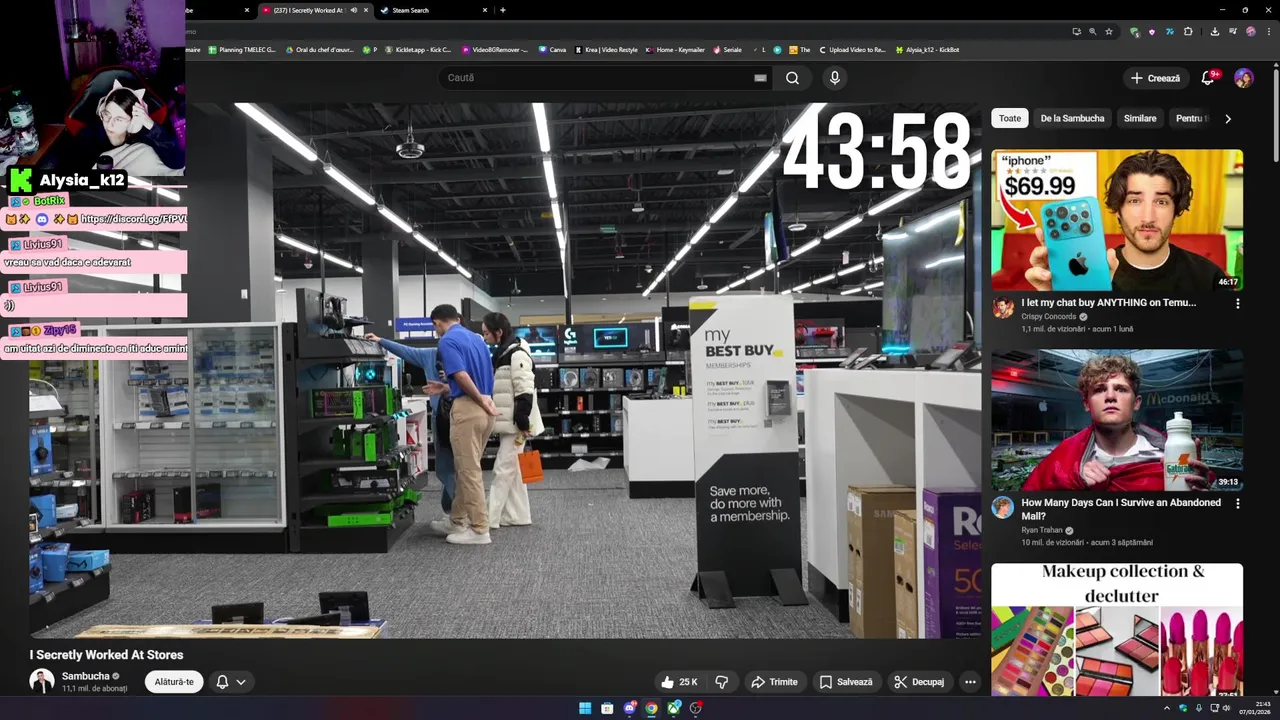The width and height of the screenshot is (1280, 720).
Task: Open Xbox app in taskbar
Action: click(x=674, y=708)
